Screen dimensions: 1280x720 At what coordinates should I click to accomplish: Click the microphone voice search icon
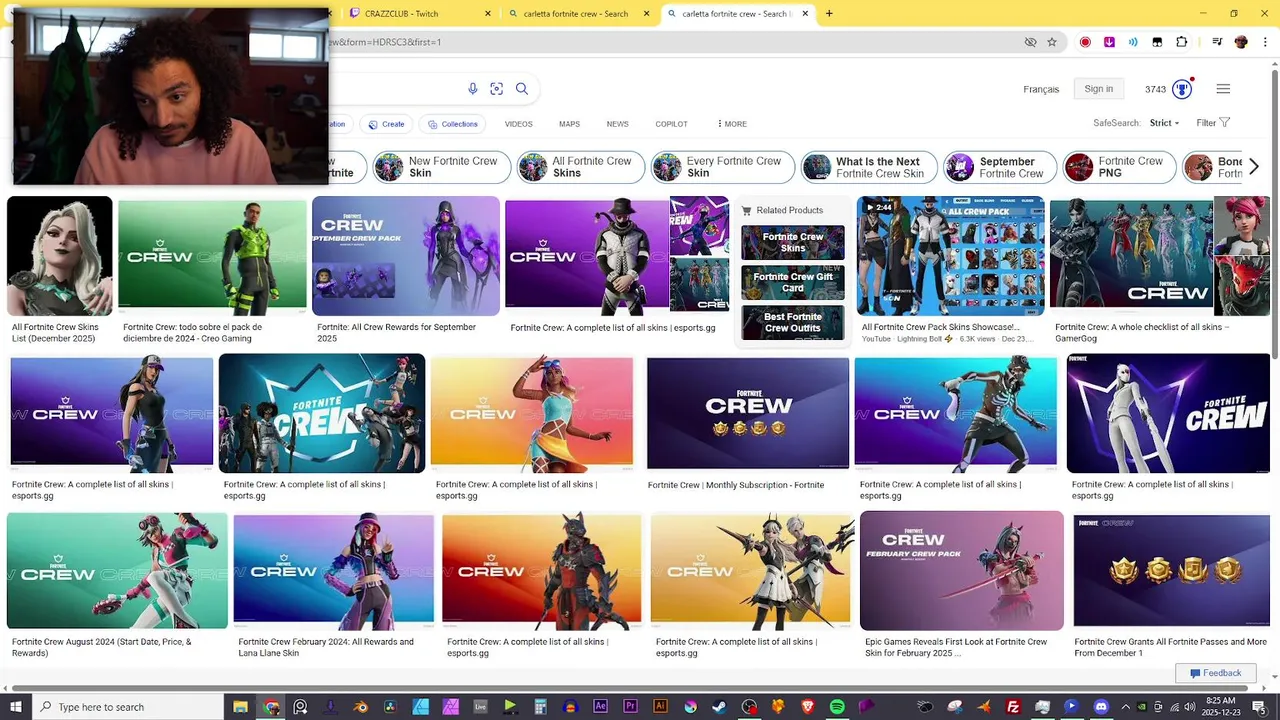pyautogui.click(x=473, y=89)
